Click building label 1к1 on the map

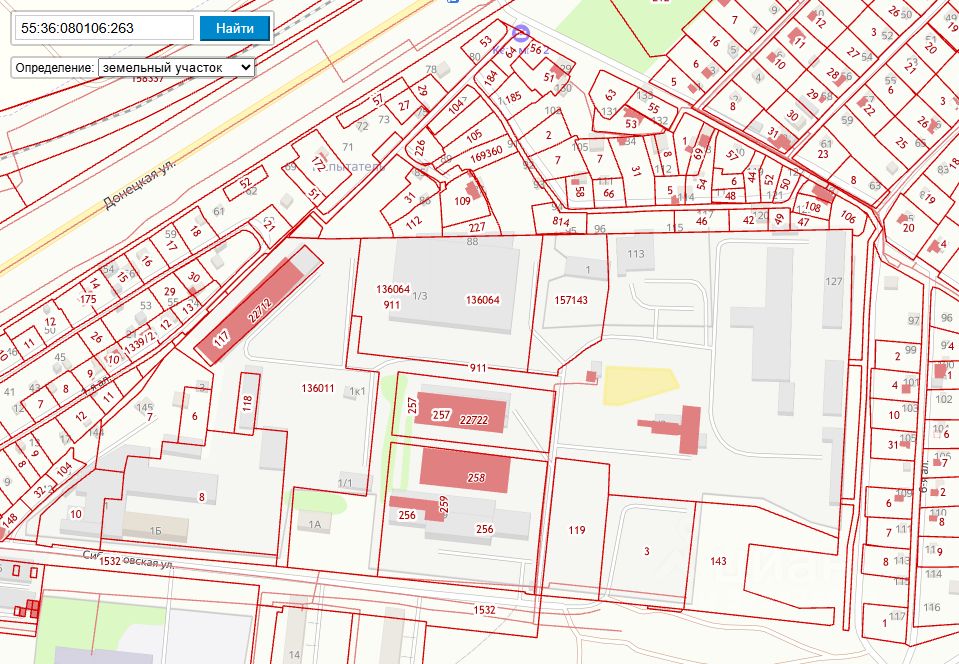coord(357,391)
